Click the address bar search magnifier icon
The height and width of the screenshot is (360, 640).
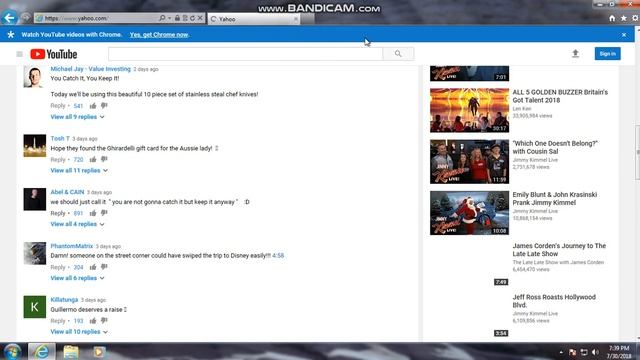(162, 18)
